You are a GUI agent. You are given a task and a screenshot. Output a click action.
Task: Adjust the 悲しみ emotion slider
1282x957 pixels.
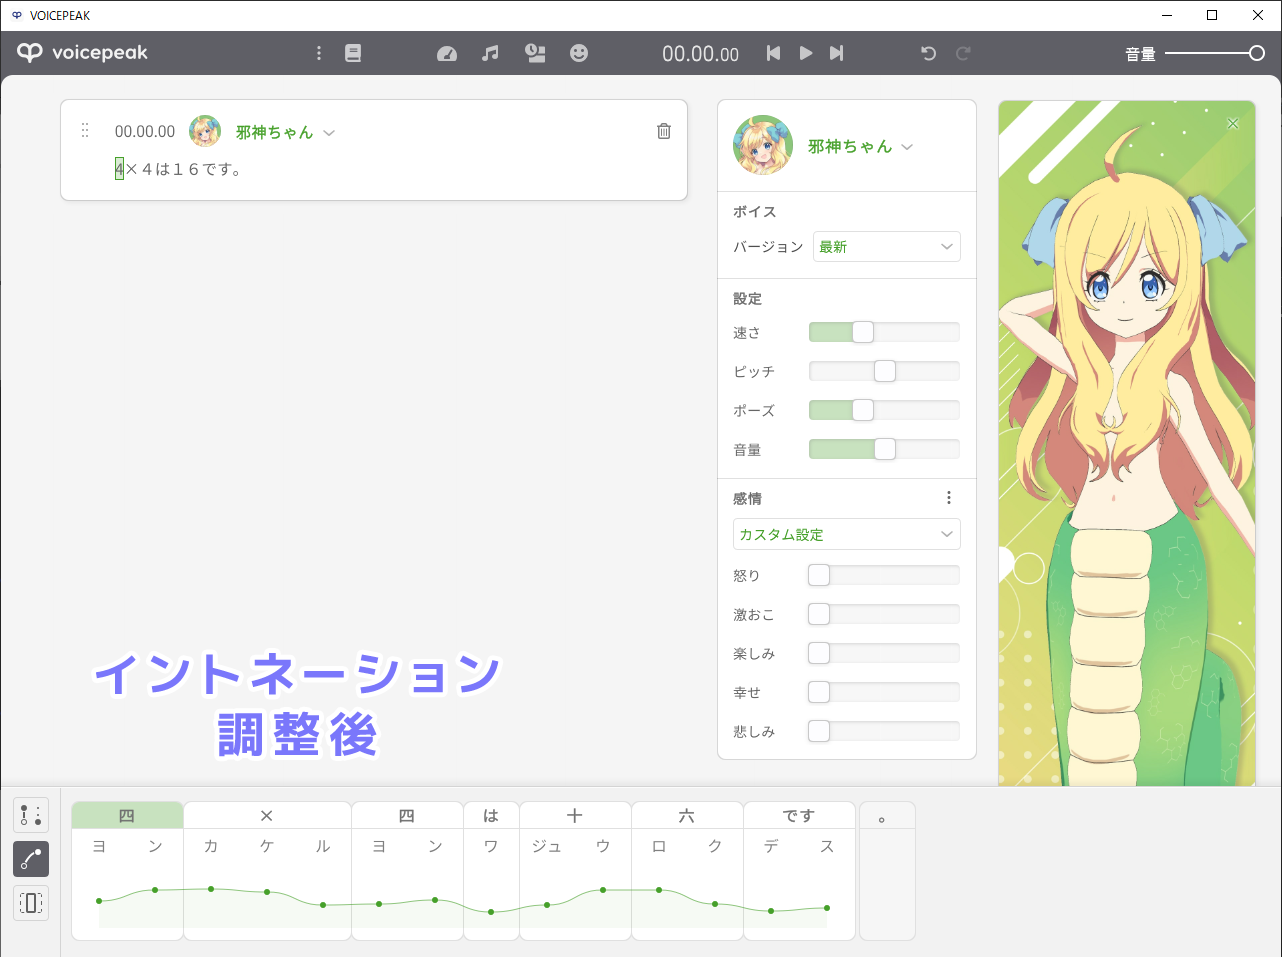coord(884,731)
